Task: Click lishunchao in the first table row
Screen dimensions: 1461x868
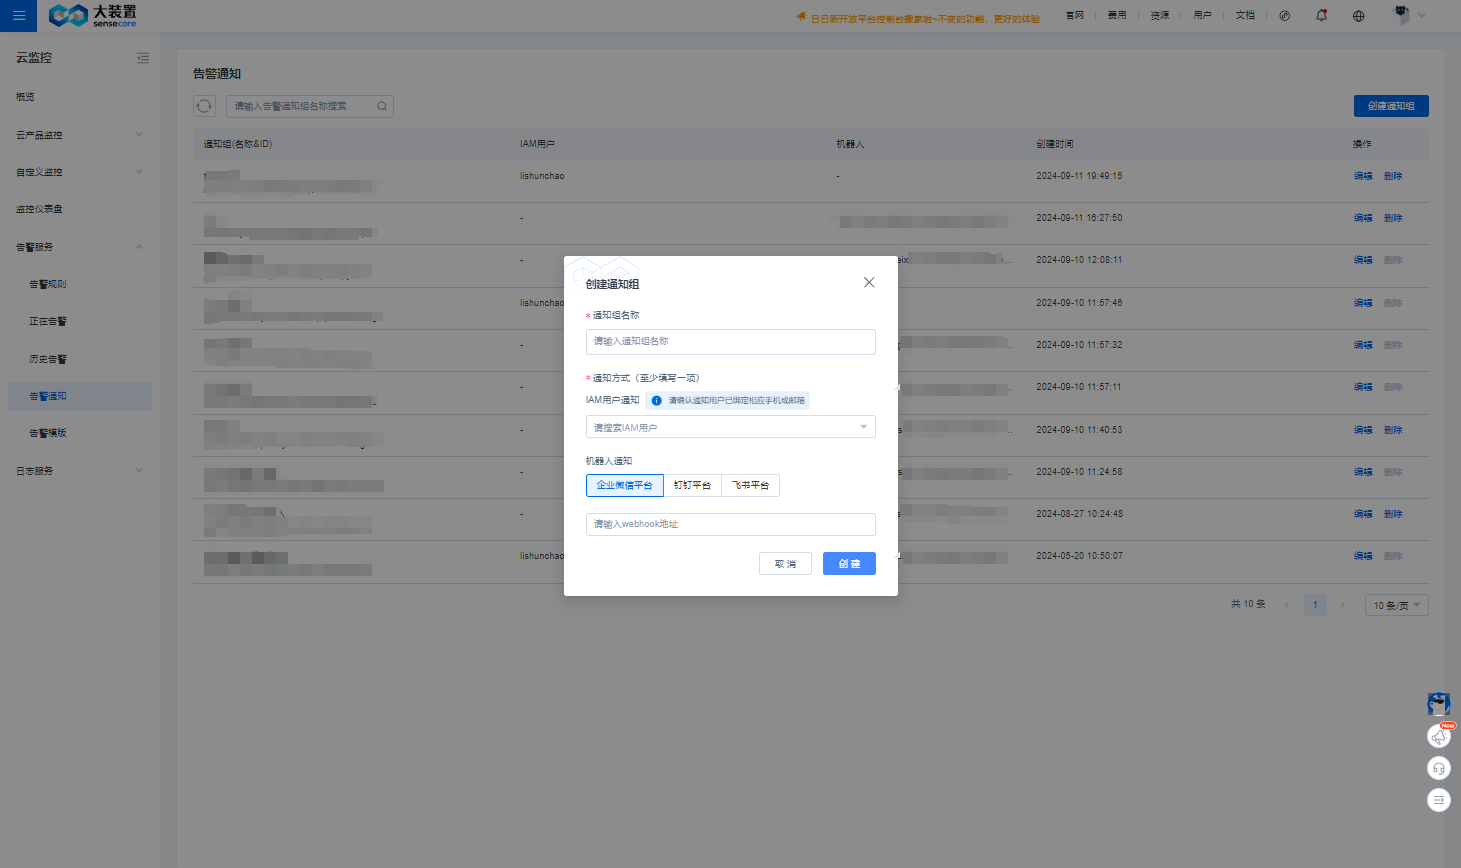Action: point(542,176)
